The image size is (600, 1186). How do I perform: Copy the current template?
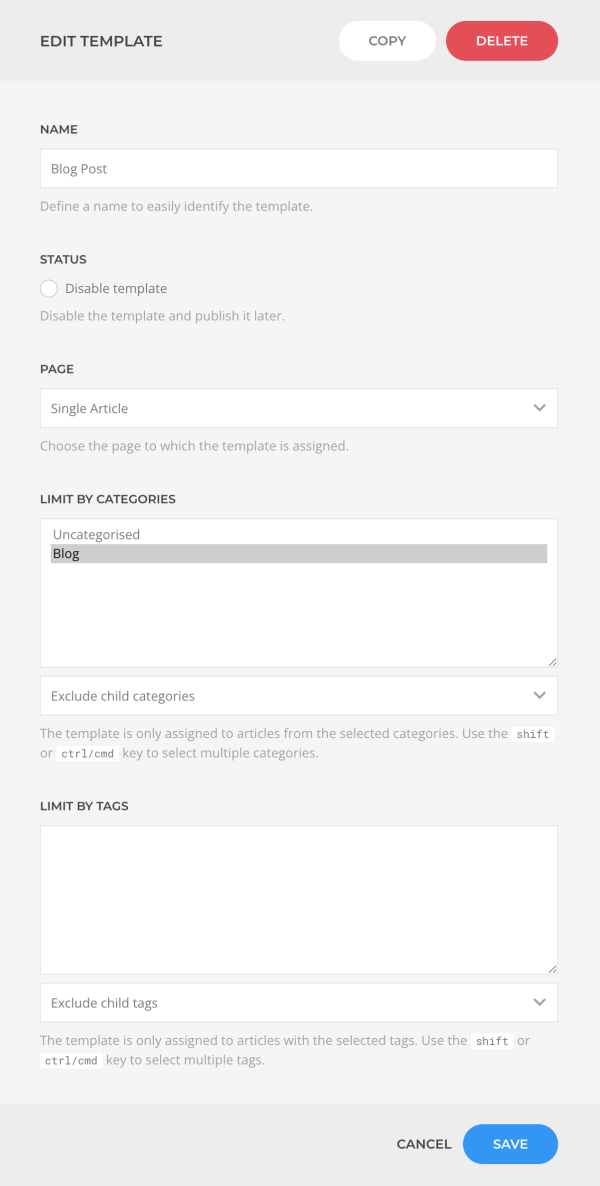387,41
